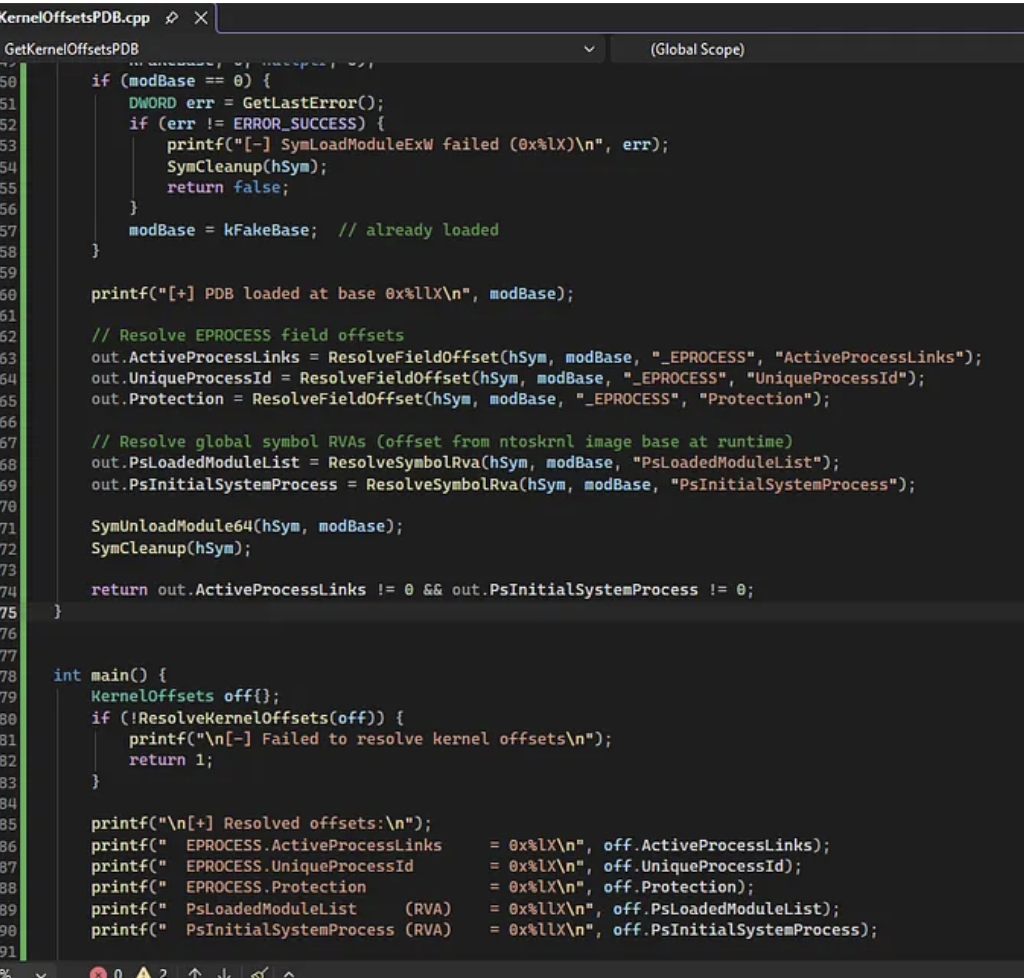Place cursor on 'int main() {' line
This screenshot has height=978, width=1024.
pos(110,675)
